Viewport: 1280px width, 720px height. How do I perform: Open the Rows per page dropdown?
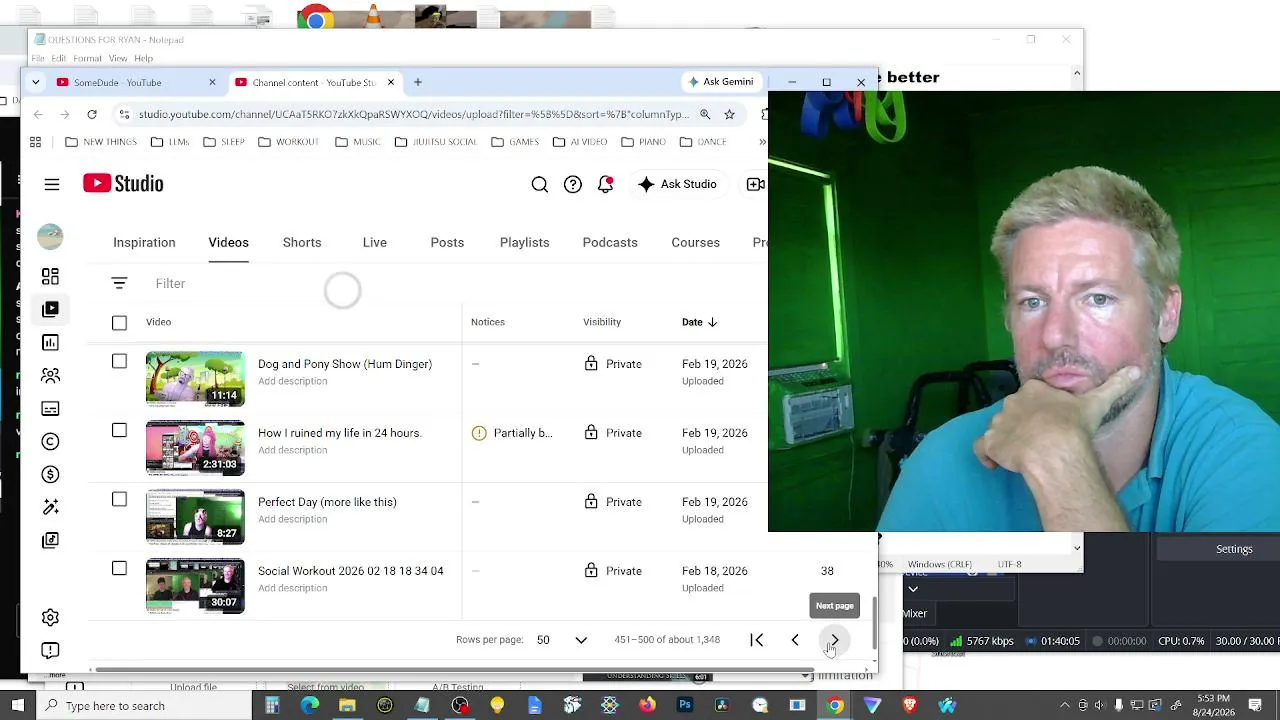(562, 640)
